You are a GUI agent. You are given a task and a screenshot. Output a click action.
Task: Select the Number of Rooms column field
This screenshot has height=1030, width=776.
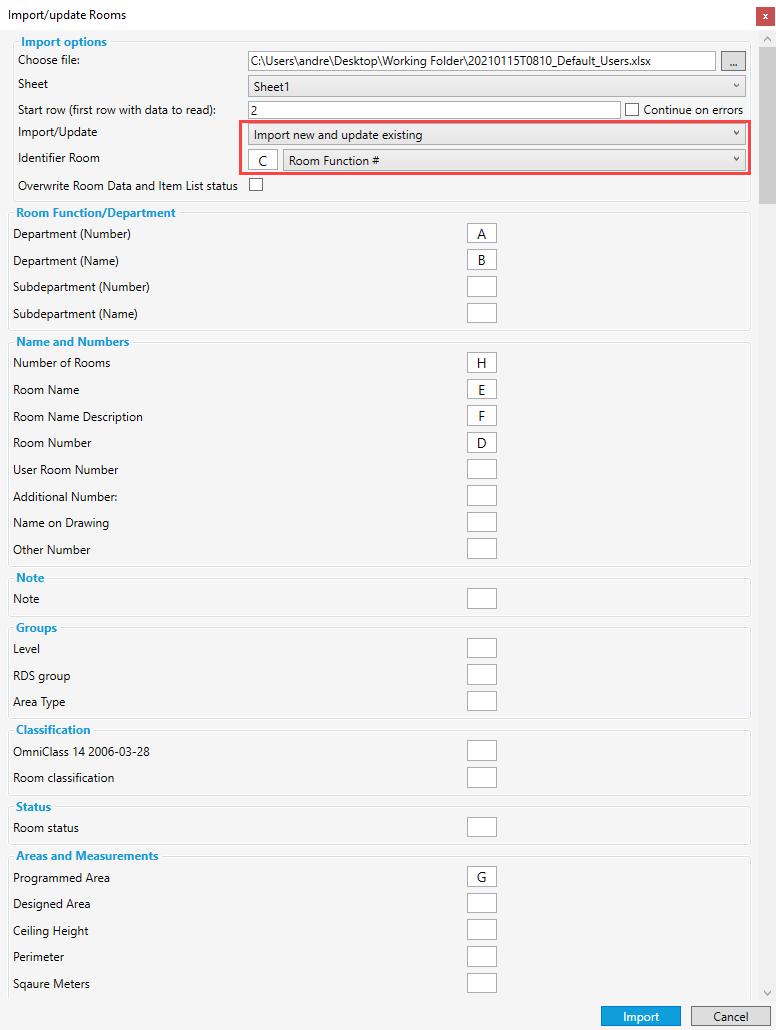tap(481, 362)
